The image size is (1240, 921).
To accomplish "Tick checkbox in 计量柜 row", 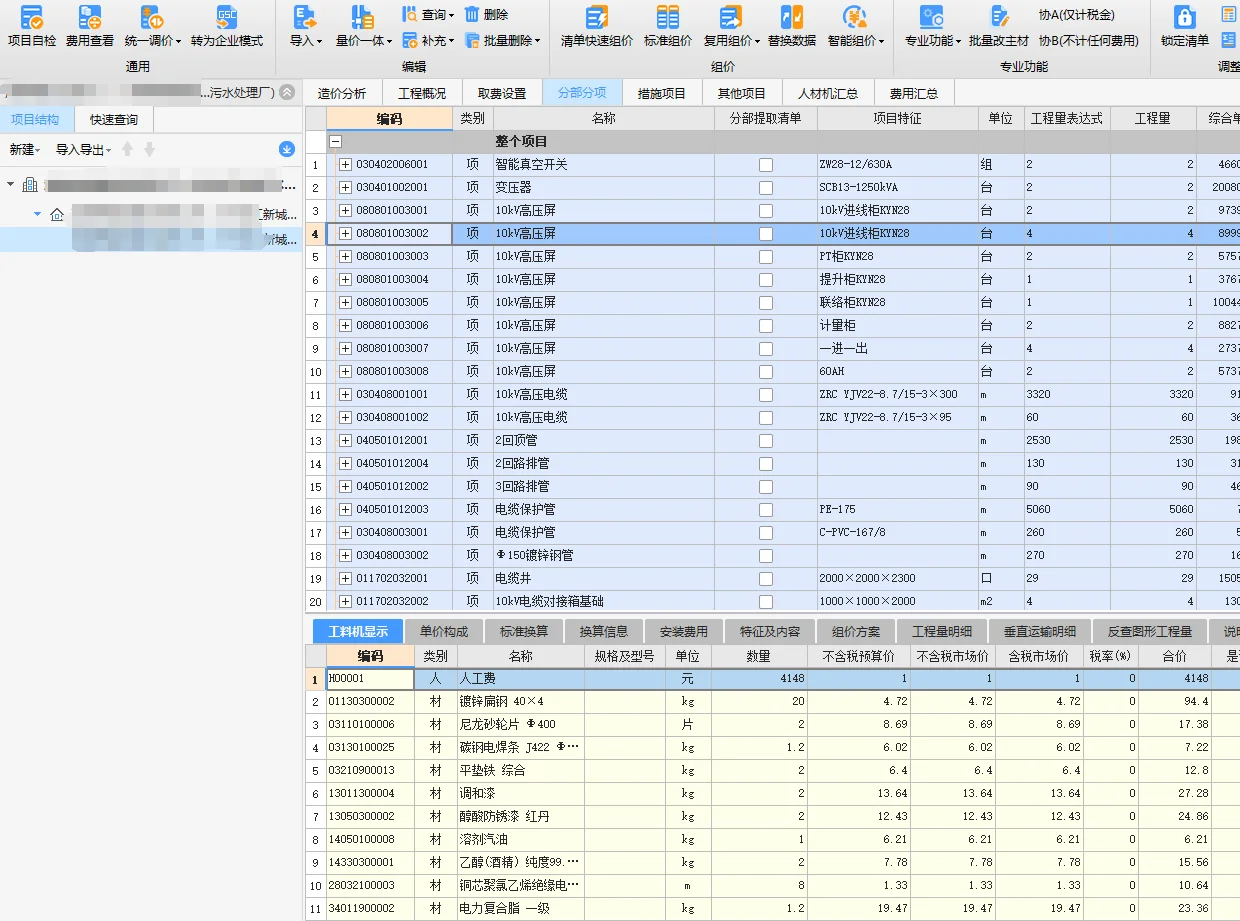I will point(766,326).
